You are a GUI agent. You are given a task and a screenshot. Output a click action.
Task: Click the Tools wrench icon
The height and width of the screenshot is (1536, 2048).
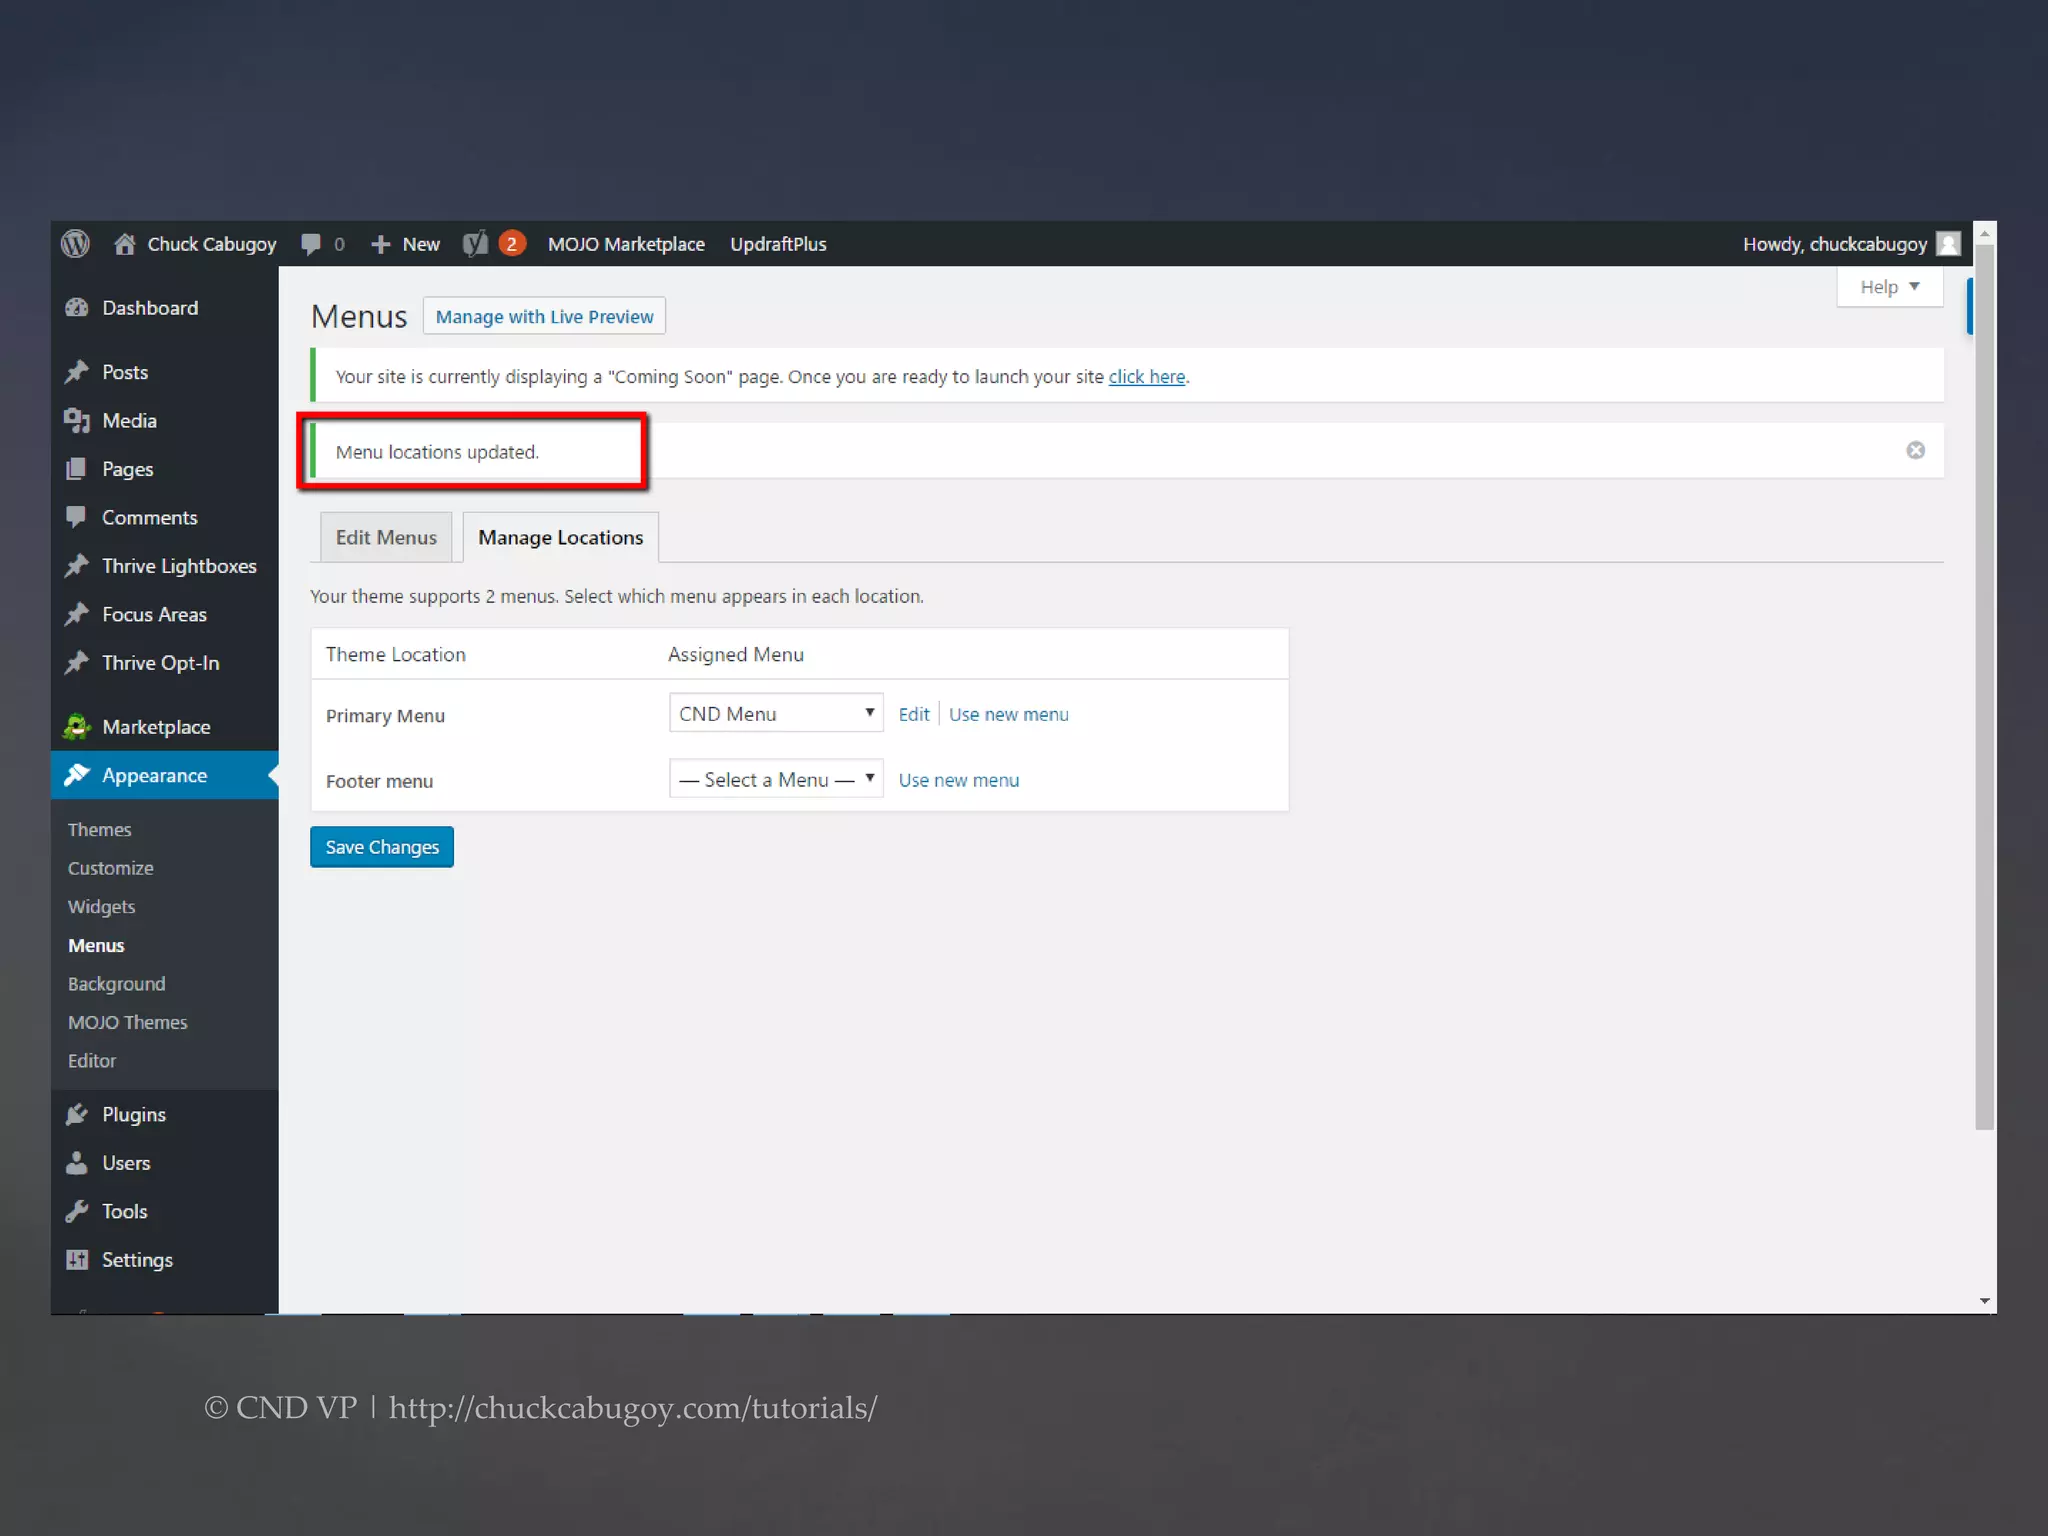(x=77, y=1211)
